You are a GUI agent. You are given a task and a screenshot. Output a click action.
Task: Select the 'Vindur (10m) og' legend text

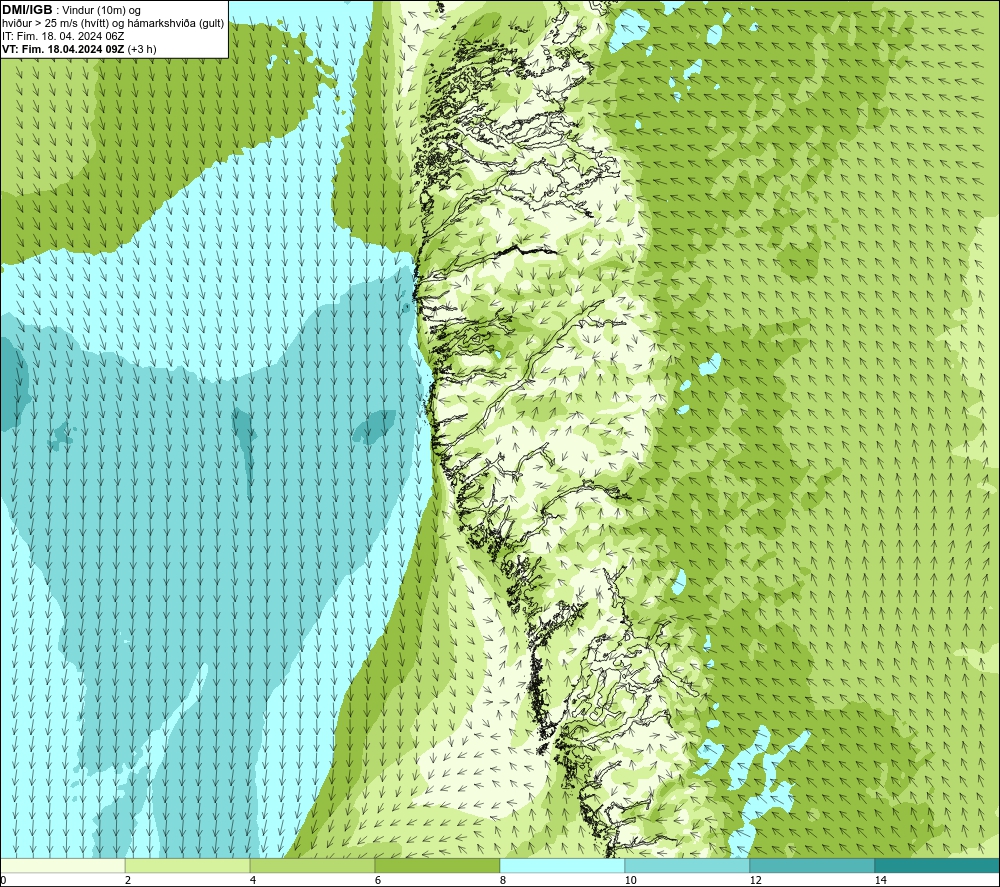pyautogui.click(x=101, y=11)
